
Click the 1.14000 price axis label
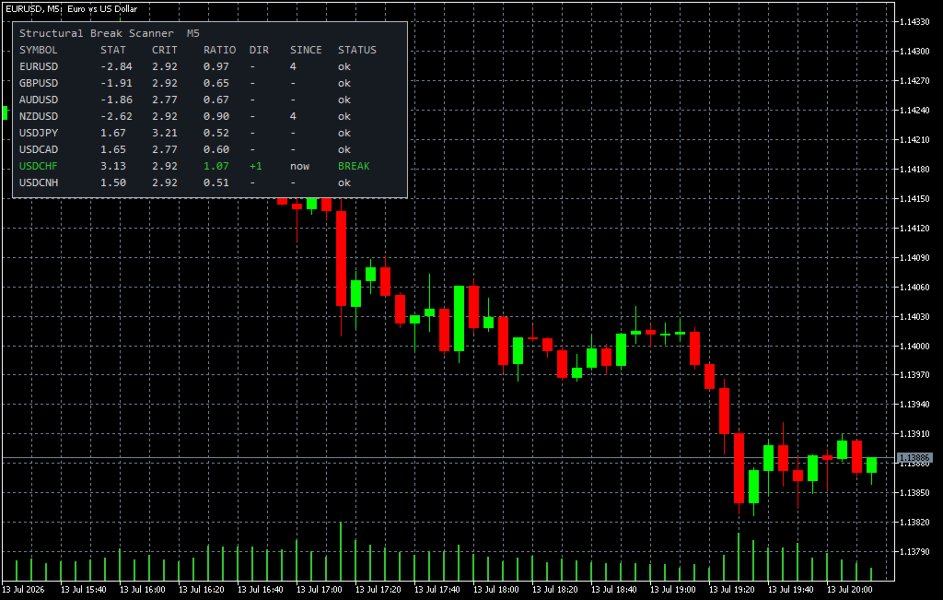tap(914, 346)
